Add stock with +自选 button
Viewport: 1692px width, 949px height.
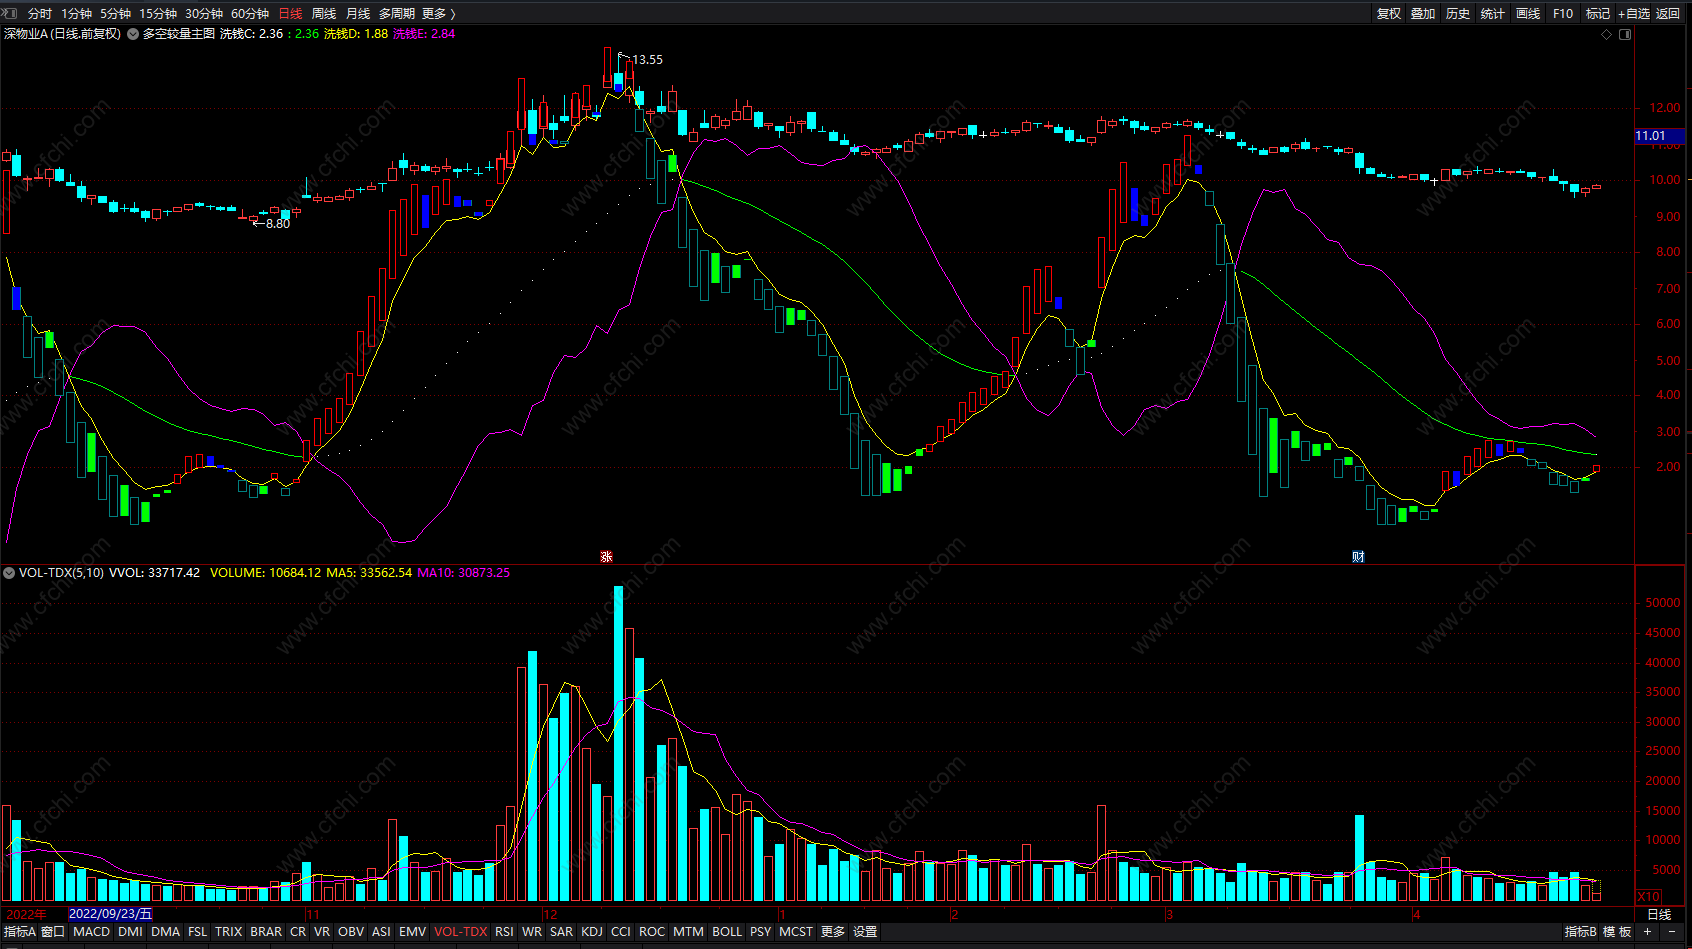(1634, 14)
